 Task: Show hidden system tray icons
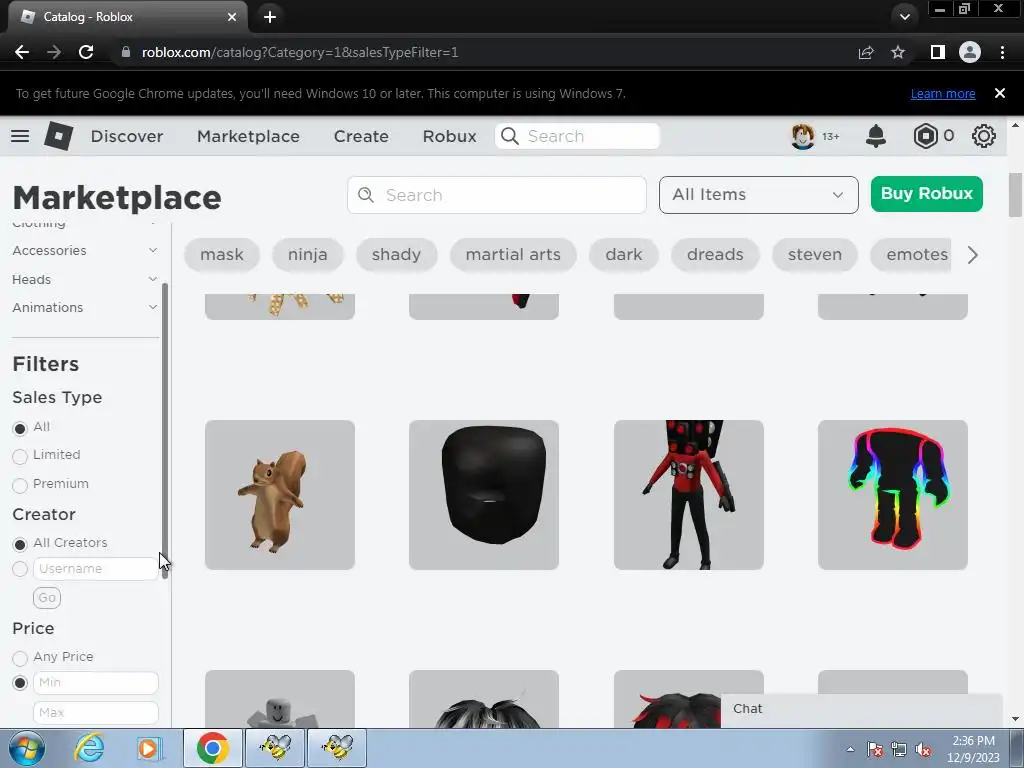click(850, 749)
